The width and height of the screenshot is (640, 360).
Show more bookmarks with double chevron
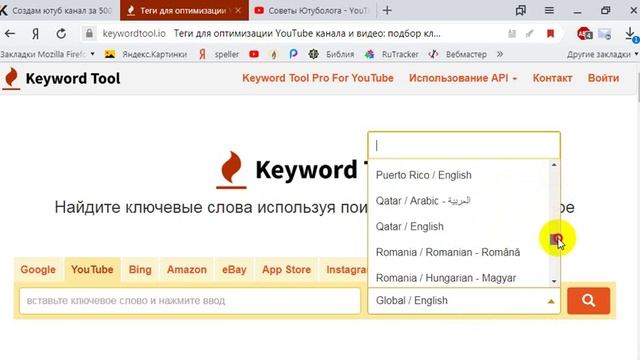click(x=500, y=54)
